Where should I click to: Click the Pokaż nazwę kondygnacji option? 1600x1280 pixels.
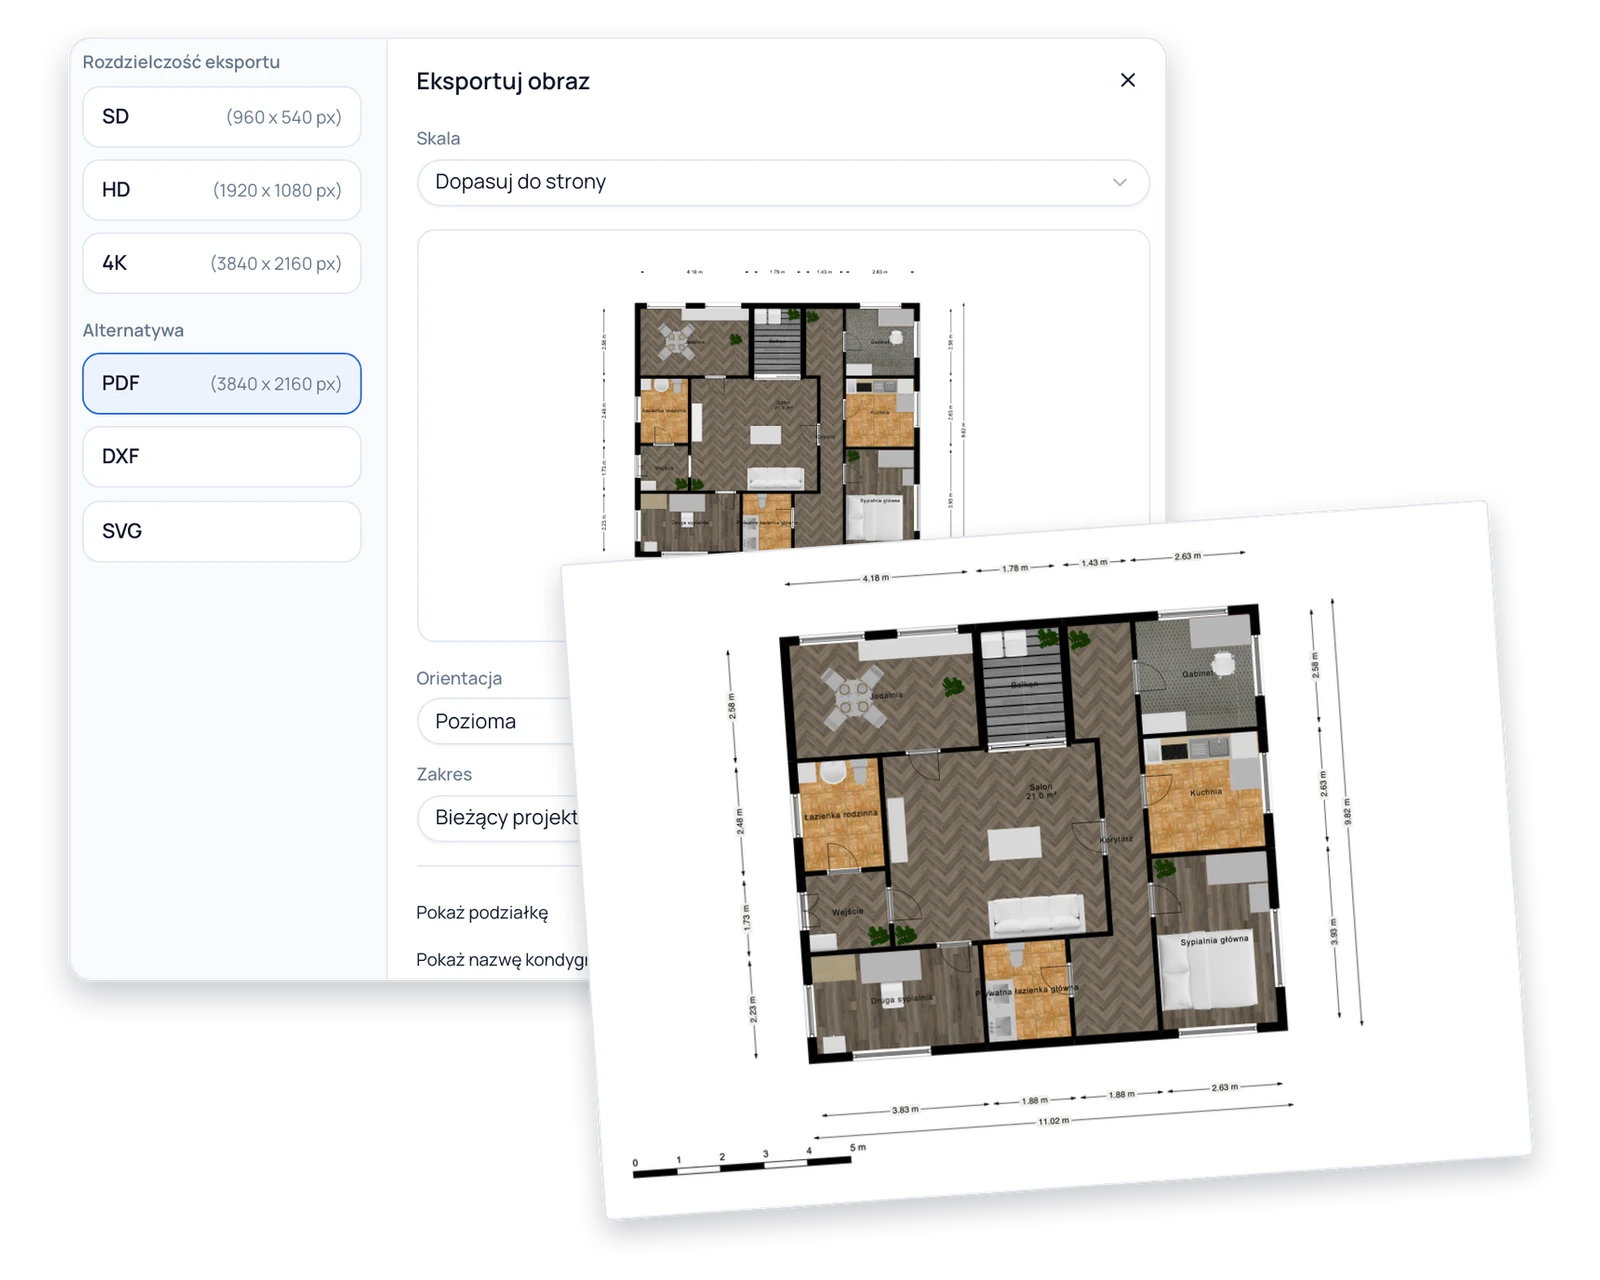pos(502,959)
